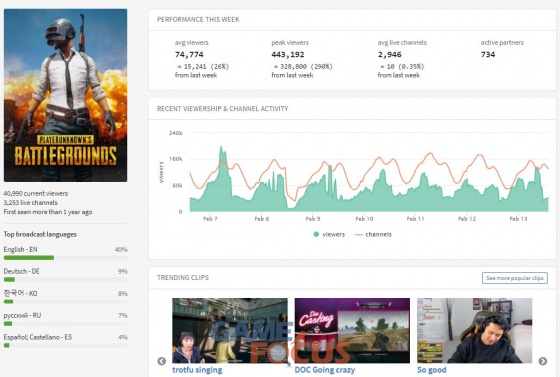This screenshot has width=560, height=377.
Task: Click the next clips carousel arrow
Action: coord(542,361)
